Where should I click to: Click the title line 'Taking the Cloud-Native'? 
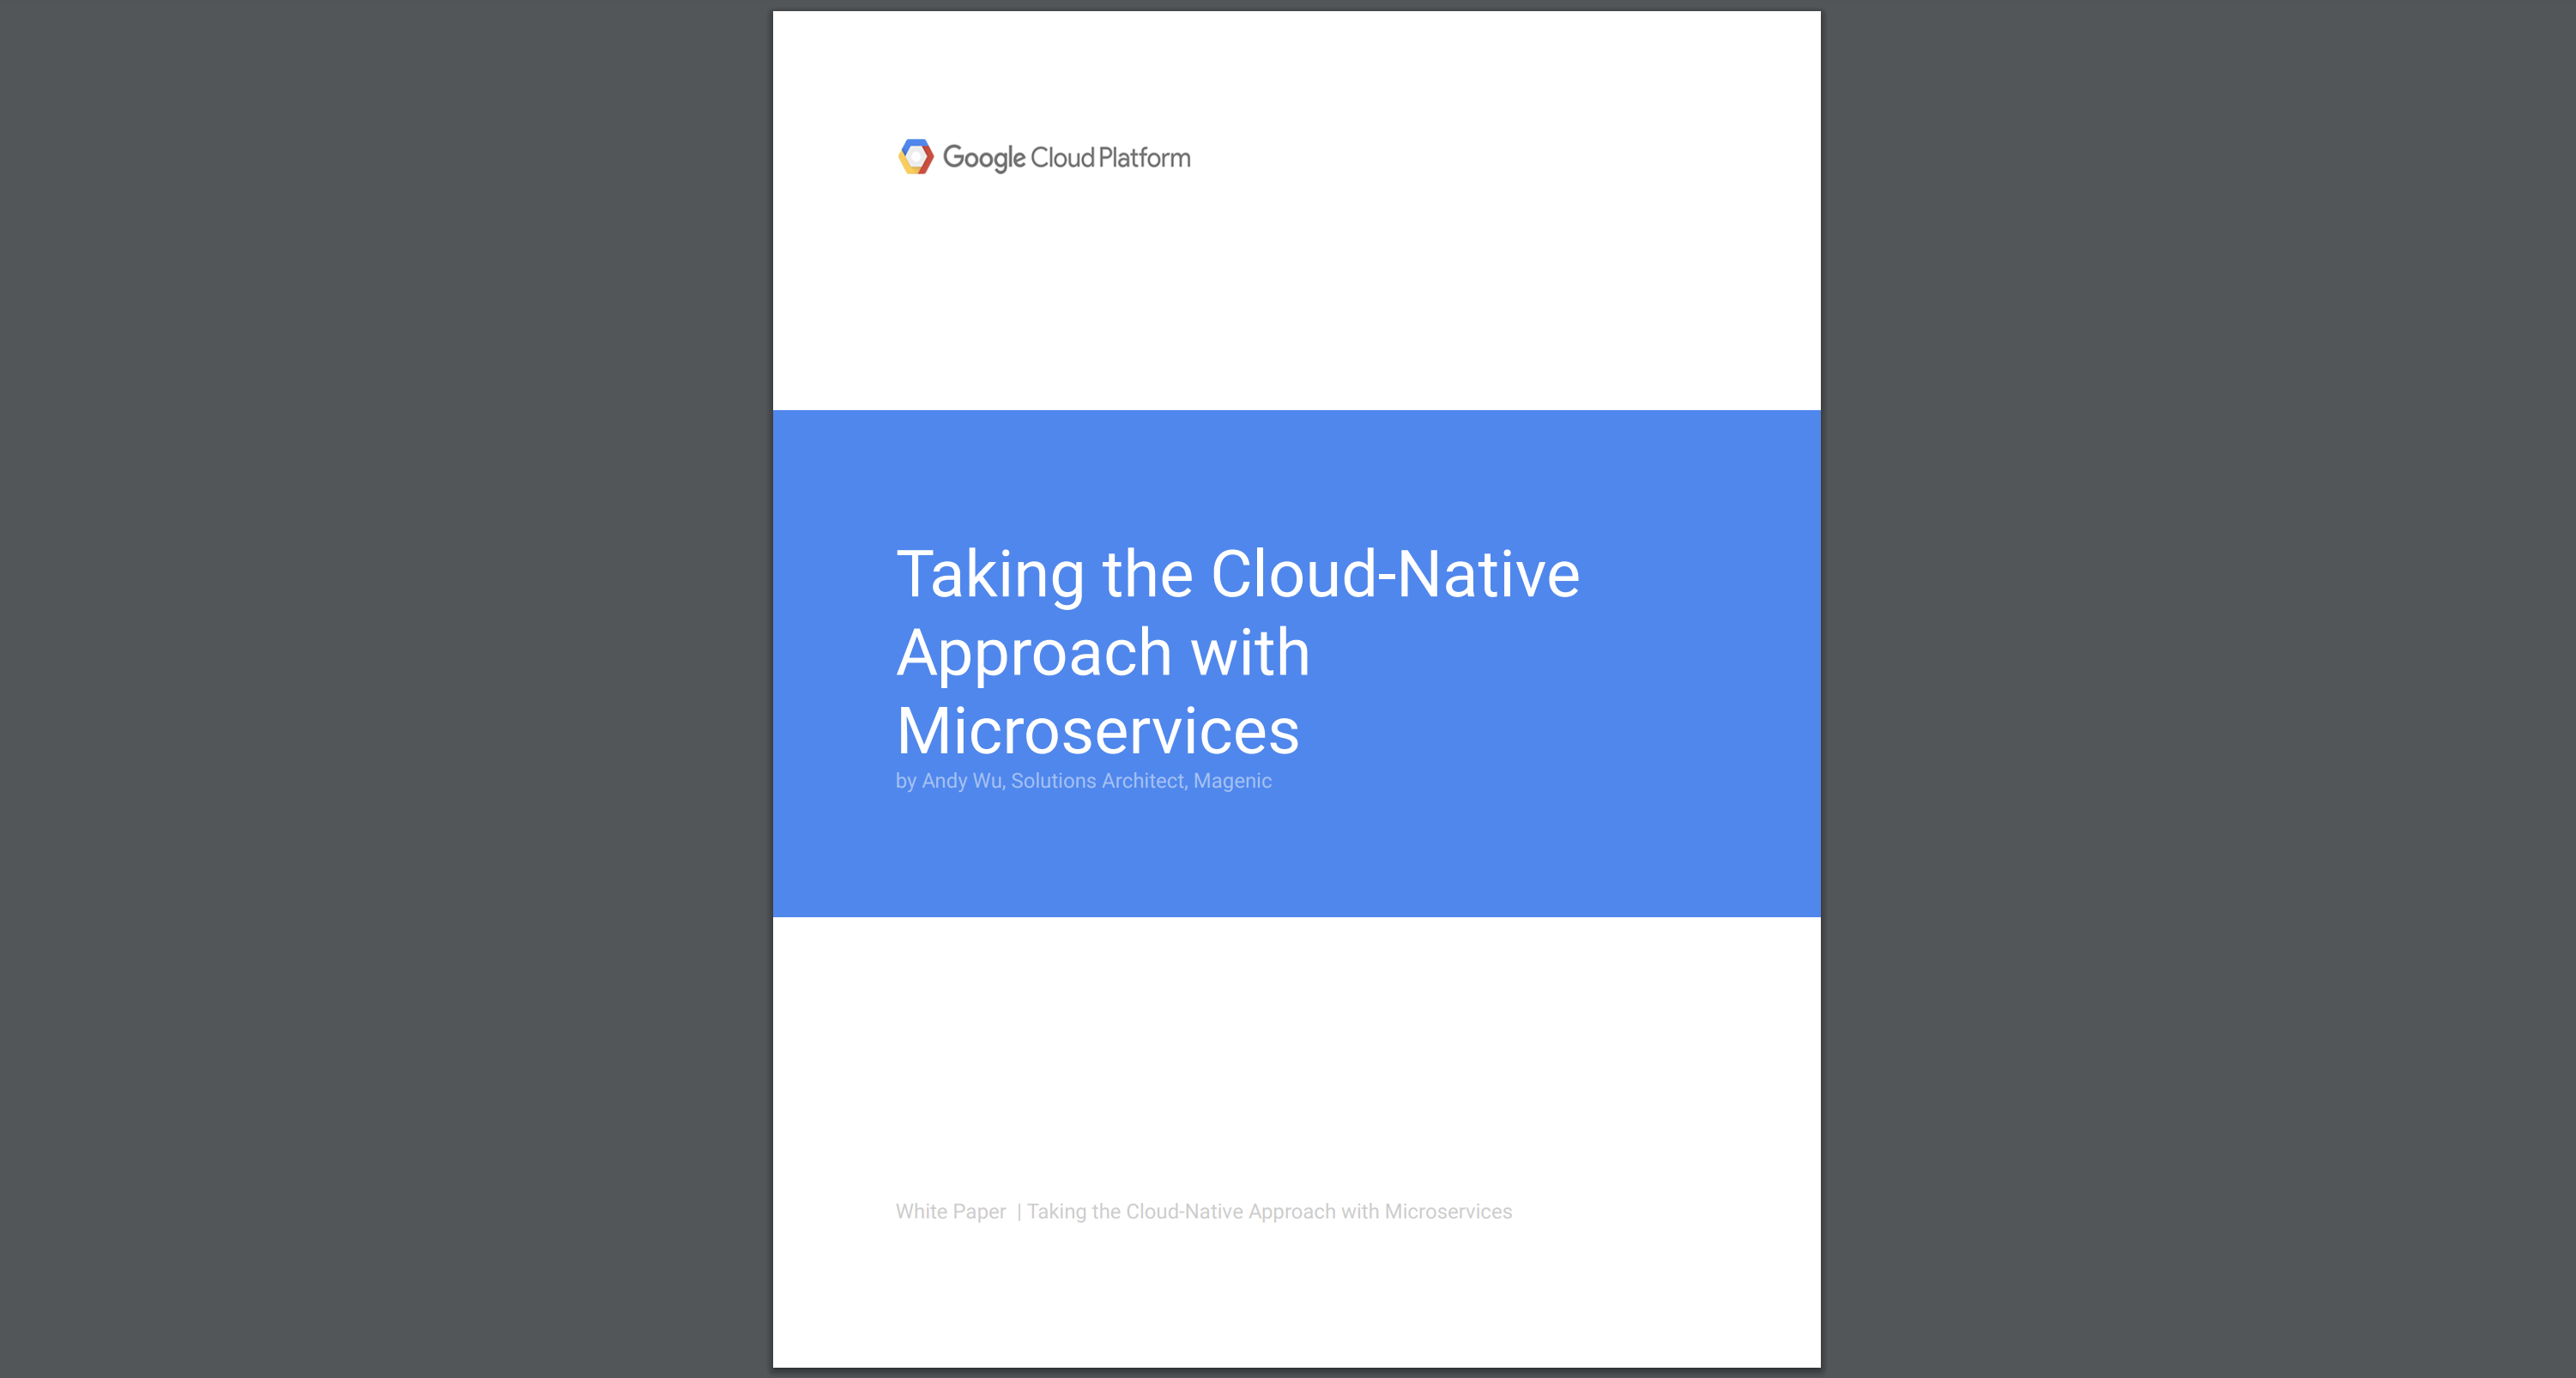click(x=1238, y=575)
